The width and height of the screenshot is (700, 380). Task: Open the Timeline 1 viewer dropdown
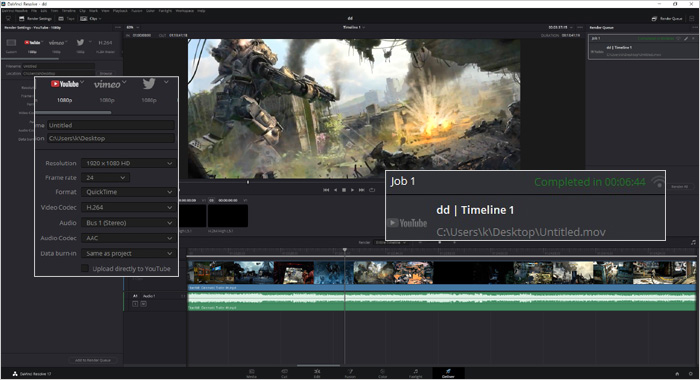point(354,27)
